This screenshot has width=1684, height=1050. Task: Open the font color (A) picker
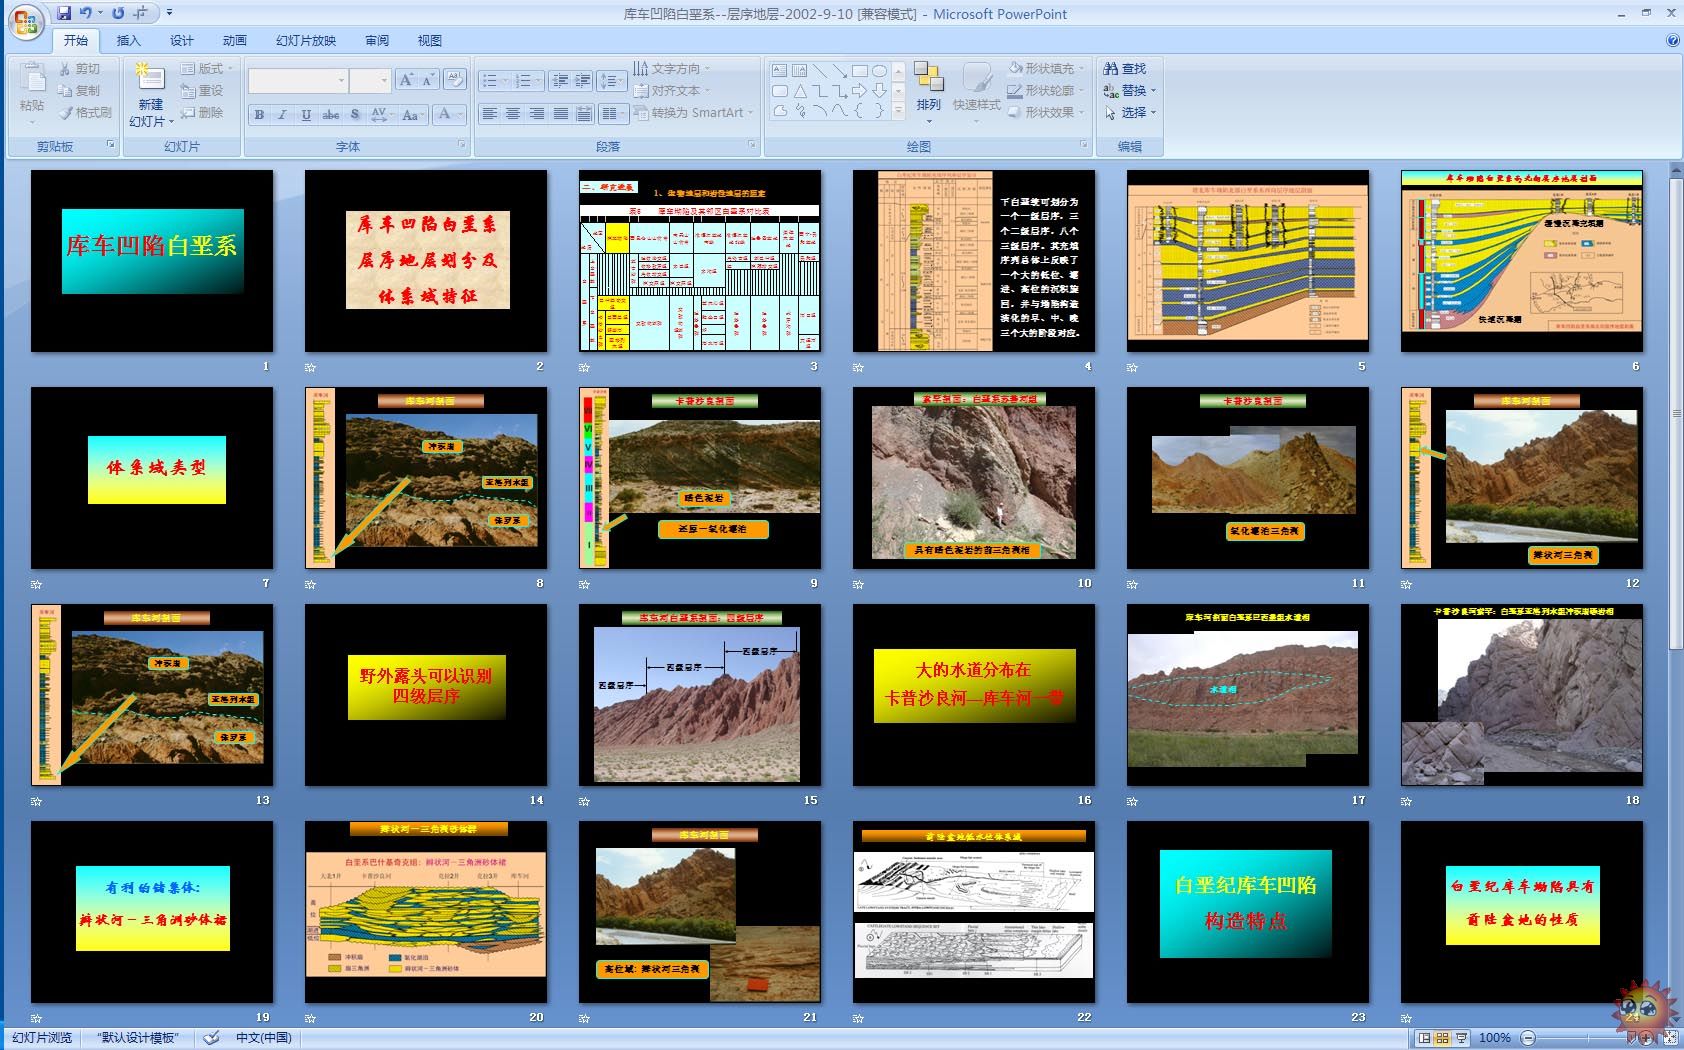pos(450,115)
